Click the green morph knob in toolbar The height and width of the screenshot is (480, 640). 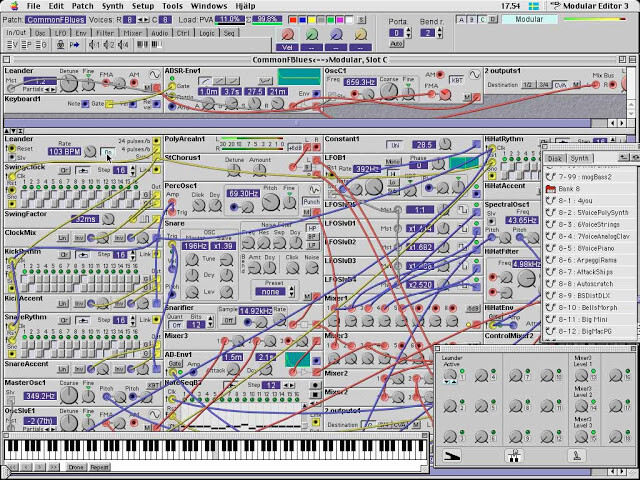(x=312, y=35)
